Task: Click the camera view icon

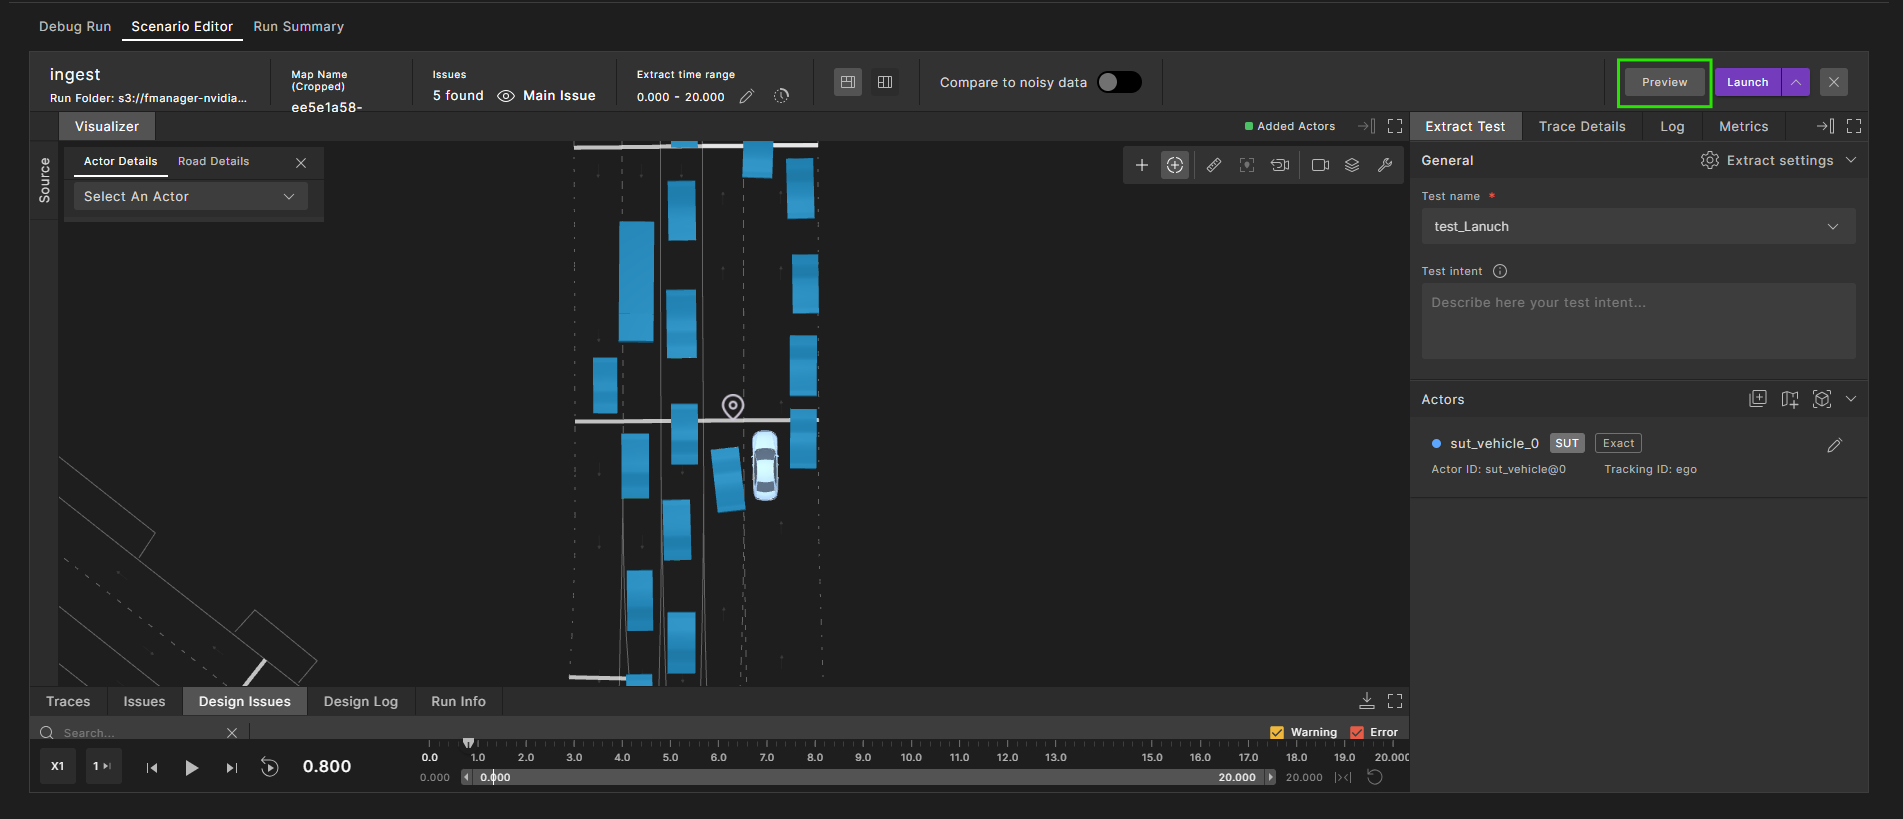Action: pyautogui.click(x=1320, y=165)
